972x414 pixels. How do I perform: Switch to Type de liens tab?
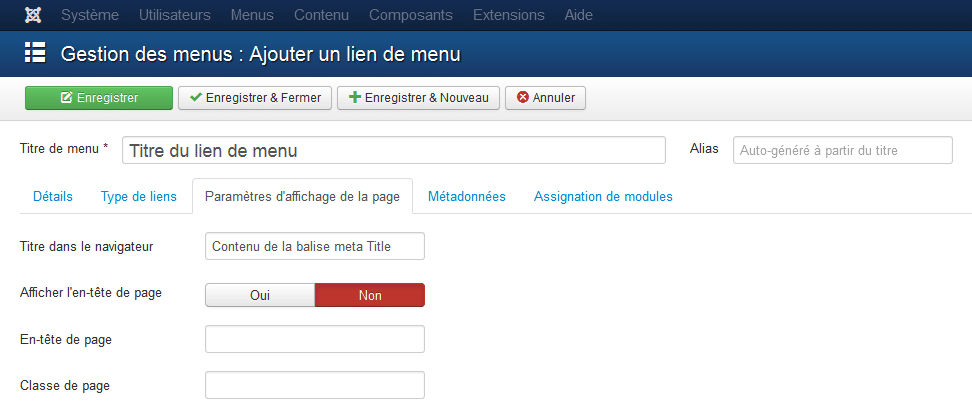(139, 197)
